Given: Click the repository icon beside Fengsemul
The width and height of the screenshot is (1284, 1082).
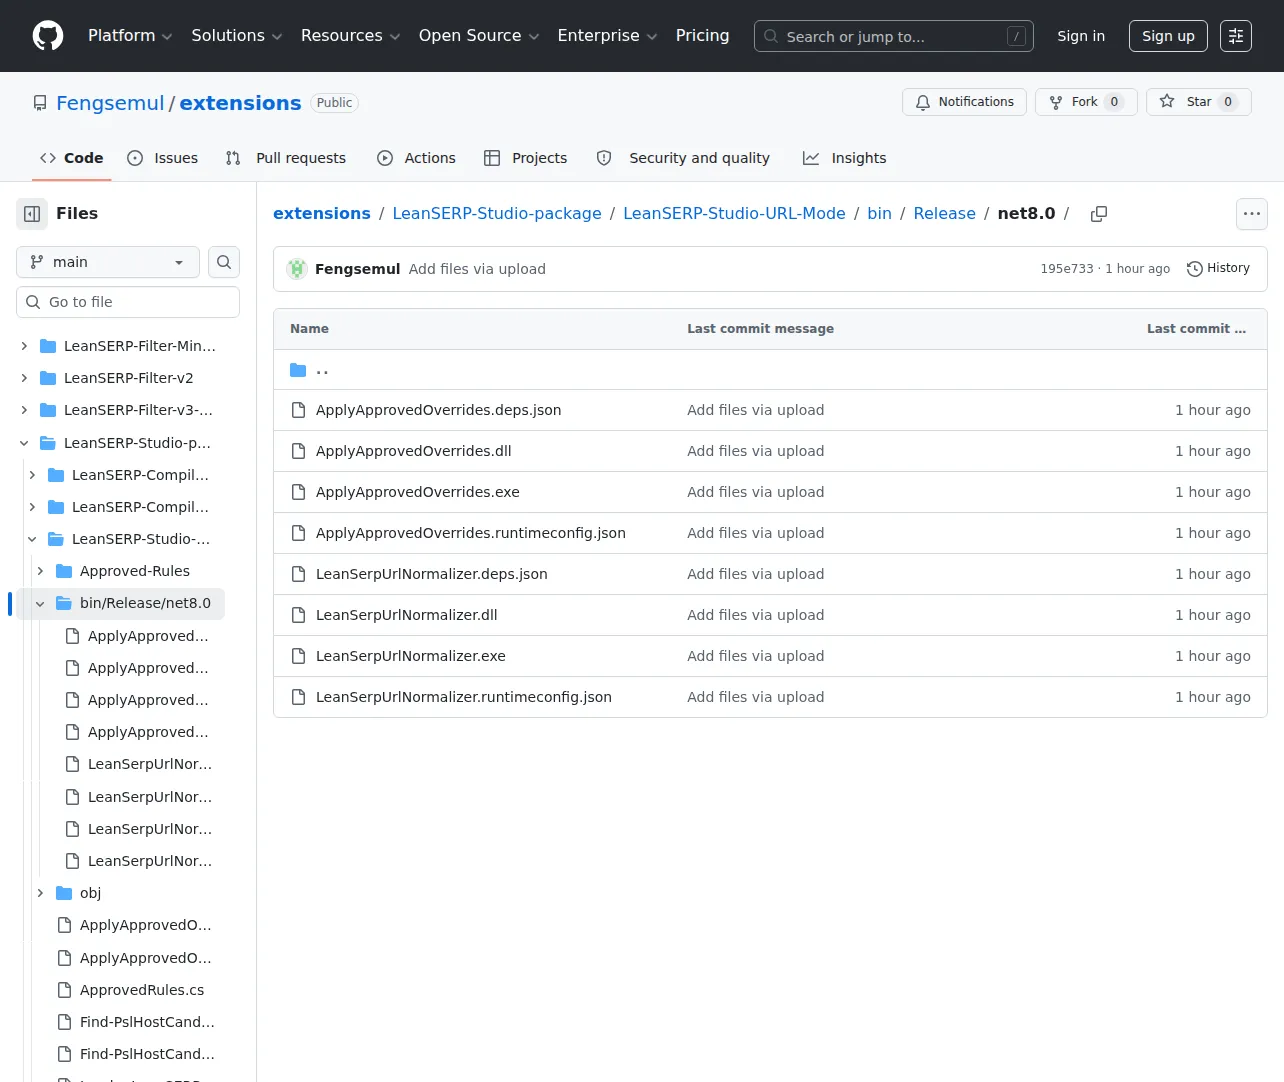Looking at the screenshot, I should click(x=40, y=103).
